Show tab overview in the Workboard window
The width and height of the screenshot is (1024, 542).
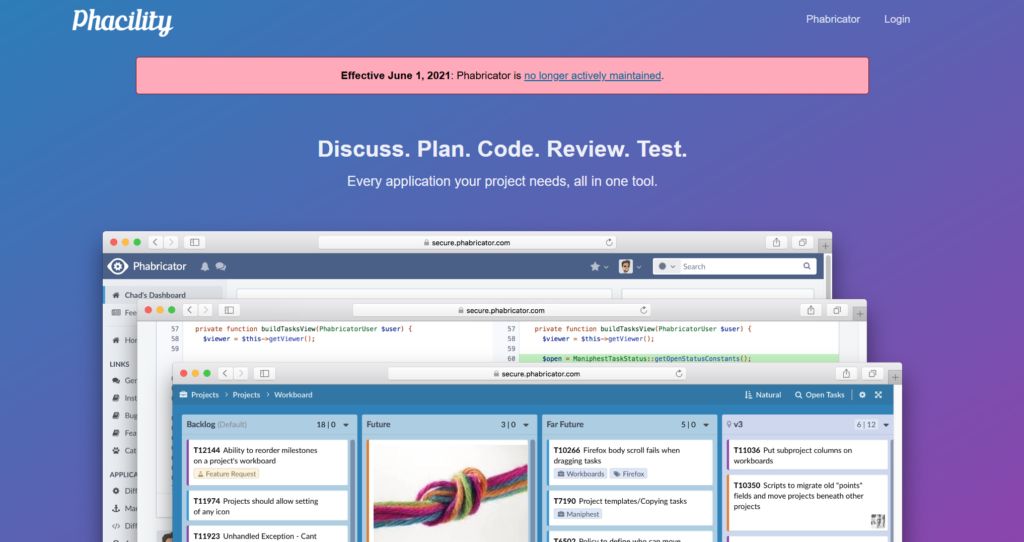pos(872,374)
